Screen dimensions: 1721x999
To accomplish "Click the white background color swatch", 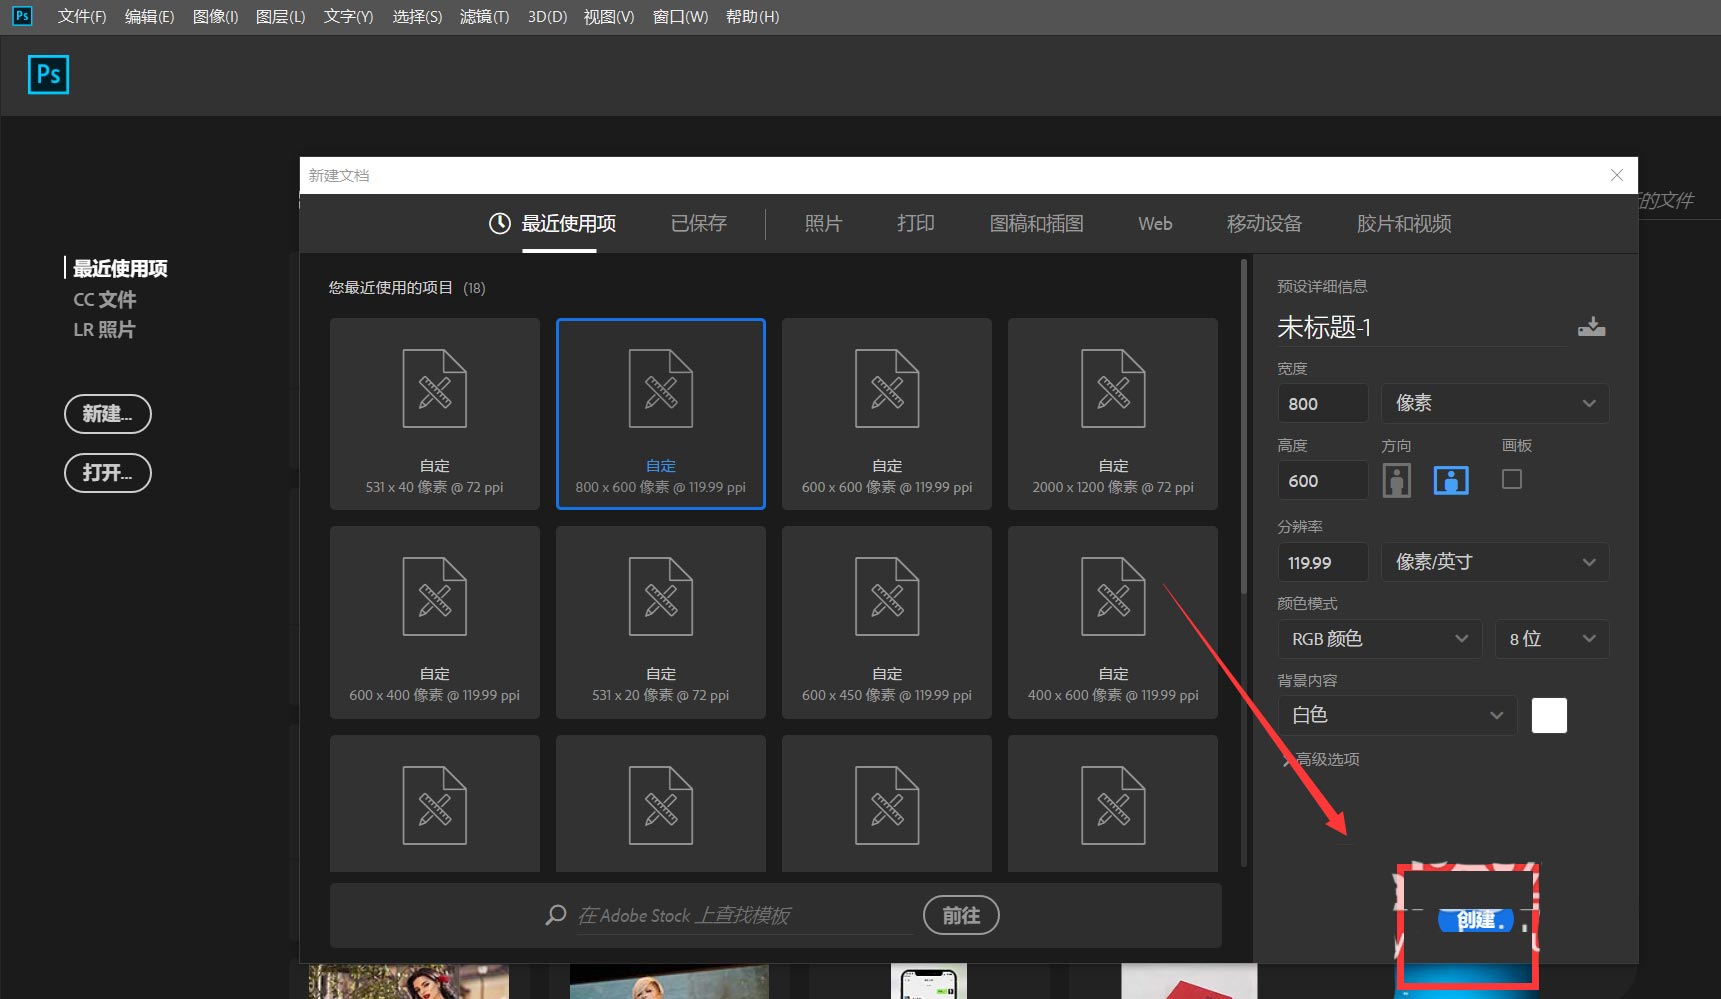I will click(x=1549, y=715).
